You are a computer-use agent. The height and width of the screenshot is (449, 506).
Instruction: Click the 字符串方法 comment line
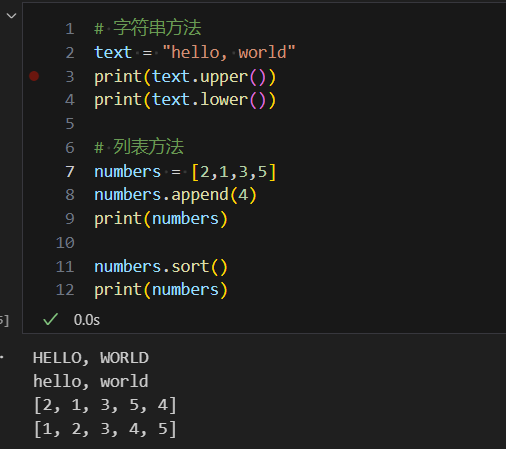[x=148, y=28]
